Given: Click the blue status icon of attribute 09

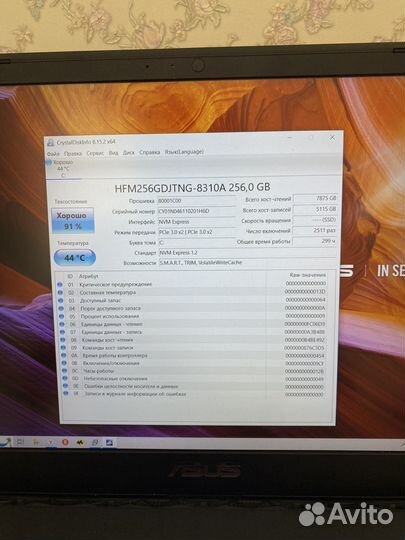Looking at the screenshot, I should click(x=63, y=347).
